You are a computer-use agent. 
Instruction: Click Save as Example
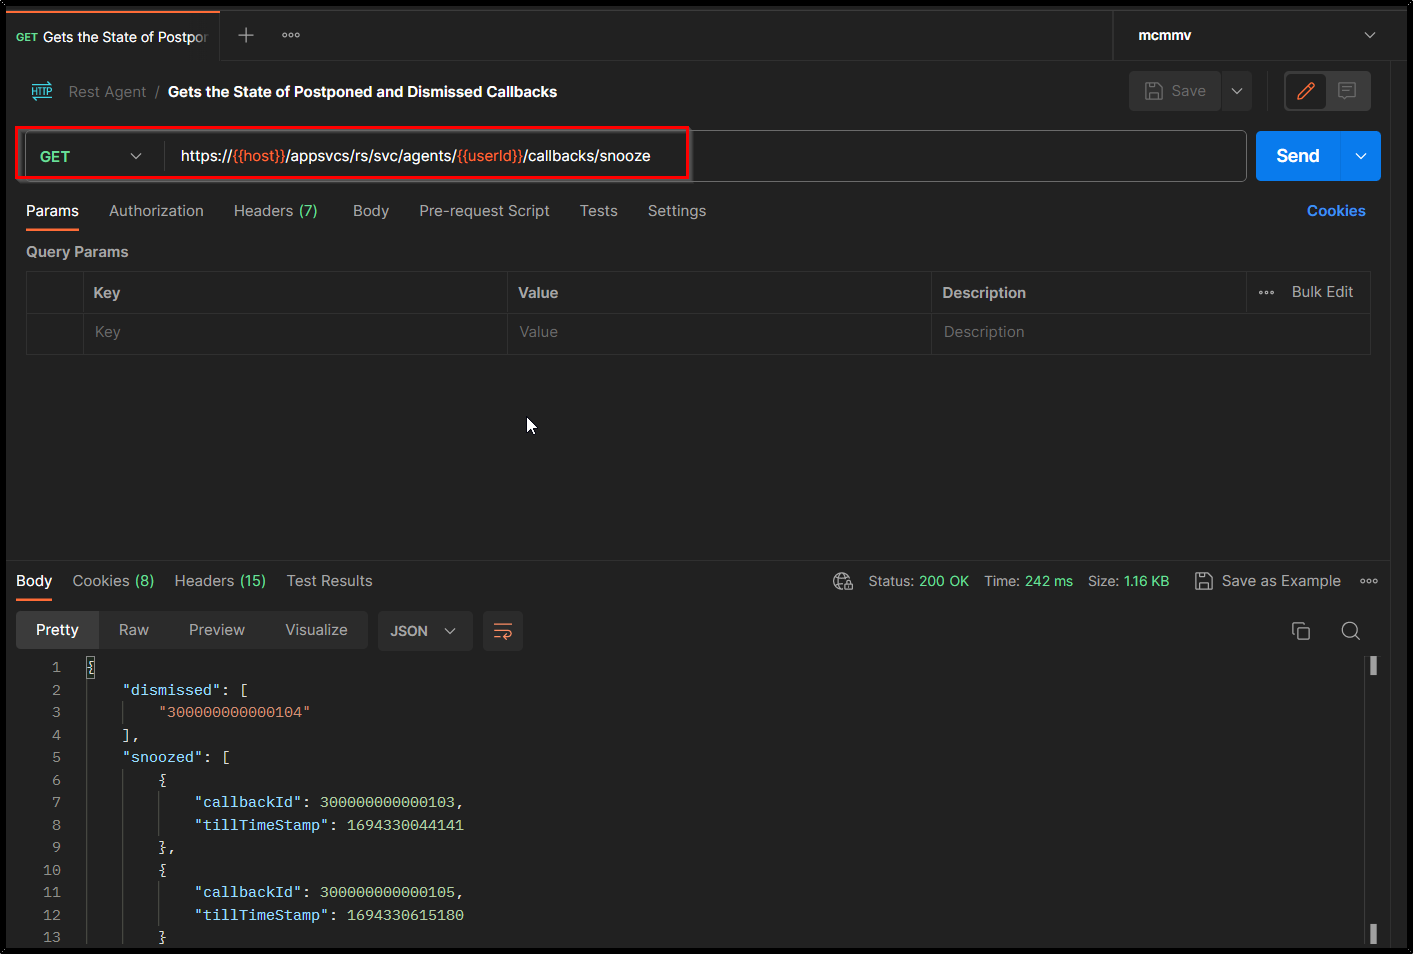coord(1268,581)
